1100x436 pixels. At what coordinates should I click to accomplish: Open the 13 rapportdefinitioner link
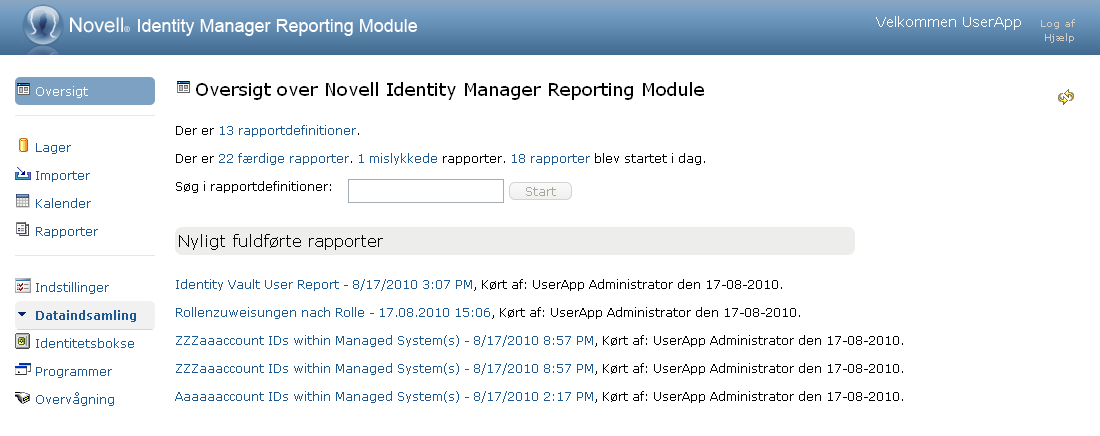(287, 131)
